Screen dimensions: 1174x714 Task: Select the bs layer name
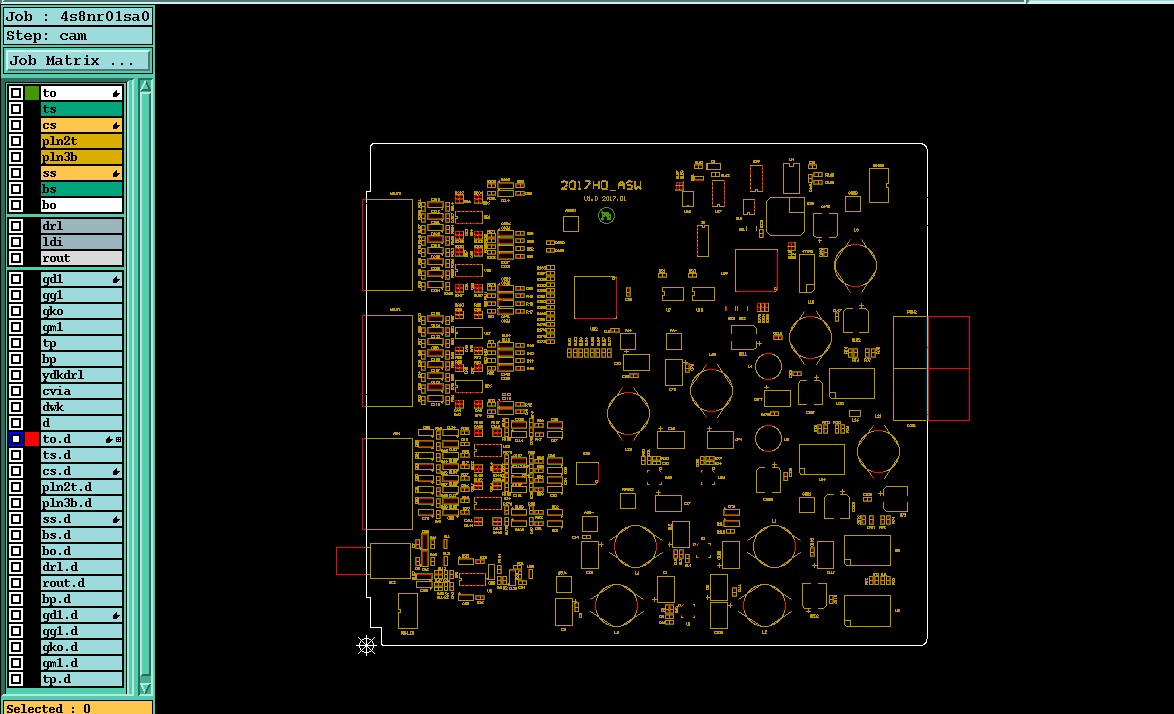pyautogui.click(x=82, y=189)
